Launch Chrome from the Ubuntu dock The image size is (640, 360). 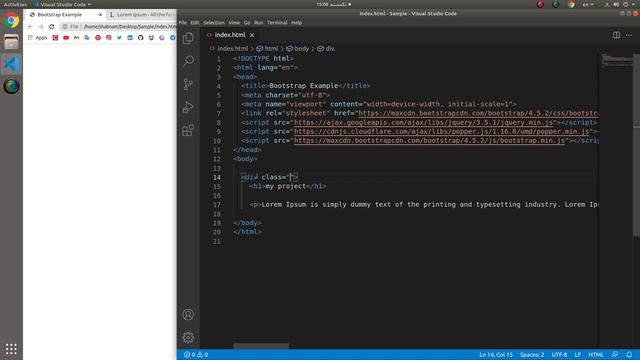11,20
